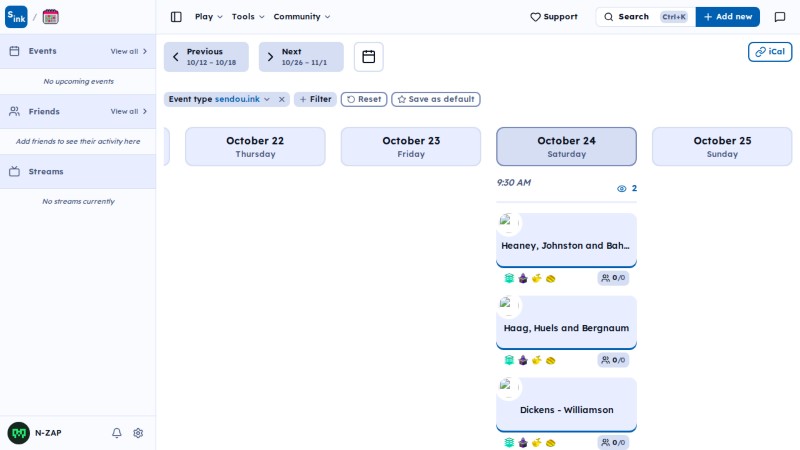Open the sendou.ink home logo
Viewport: 800px width, 450px height.
tap(16, 17)
